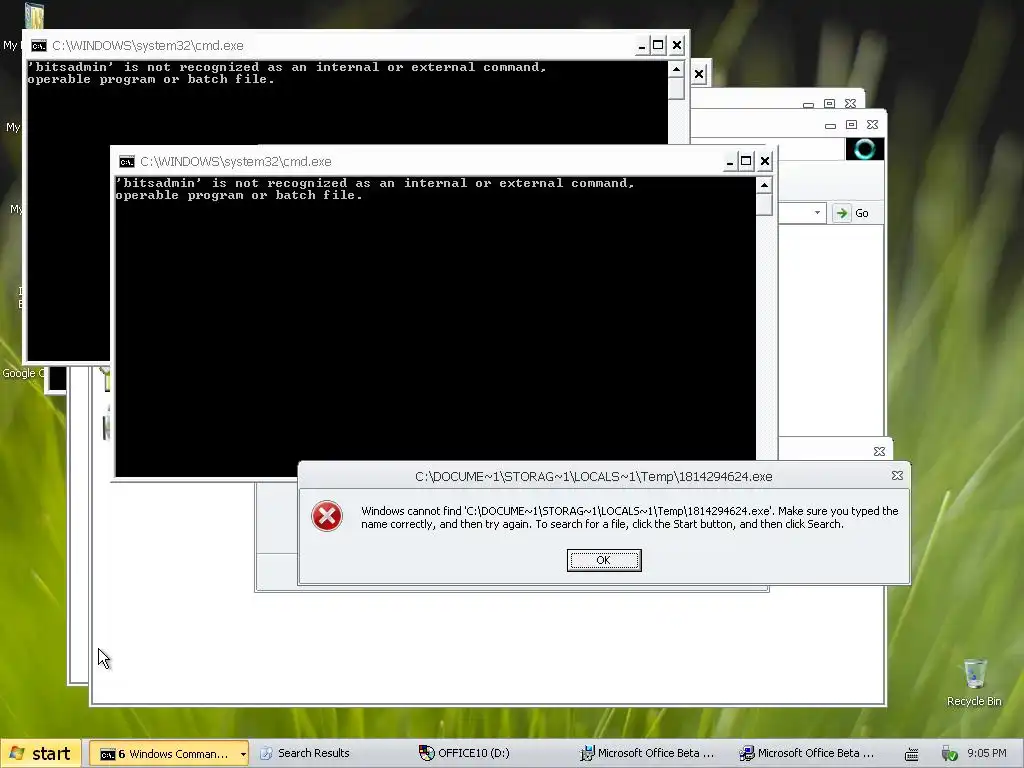Click the front cmd.exe title bar system icon

127,161
